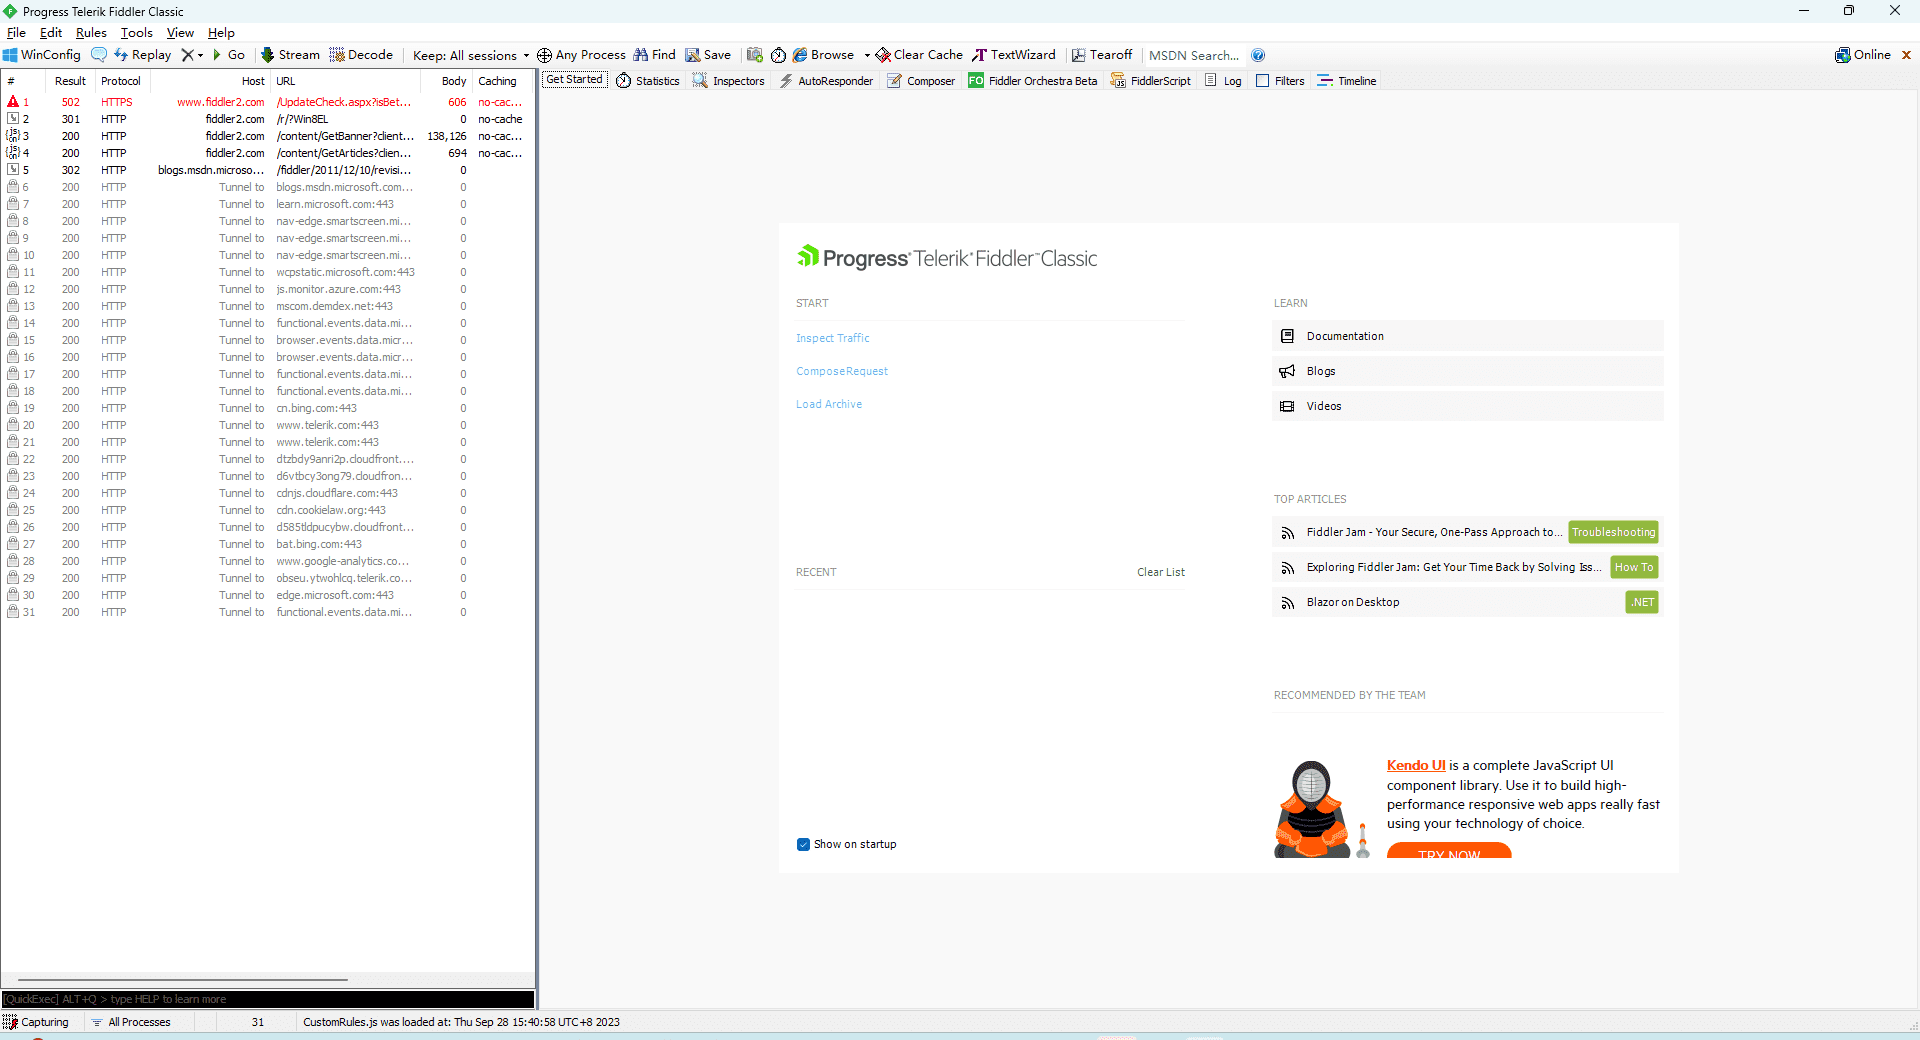Click the blue help question-mark icon

pos(1258,55)
